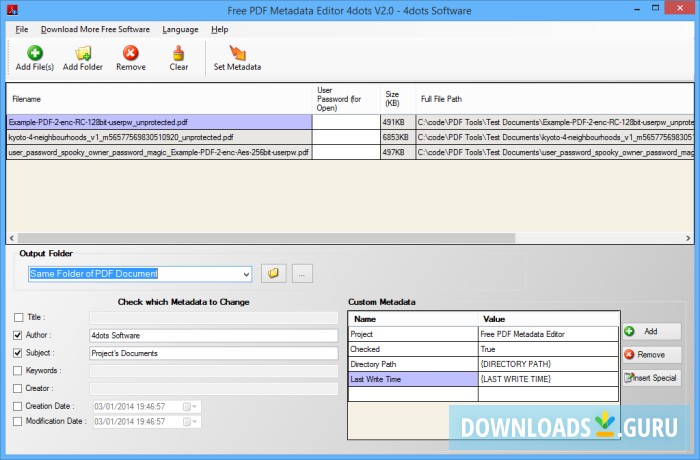Open the File menu
Viewport: 700px width, 460px height.
[21, 30]
